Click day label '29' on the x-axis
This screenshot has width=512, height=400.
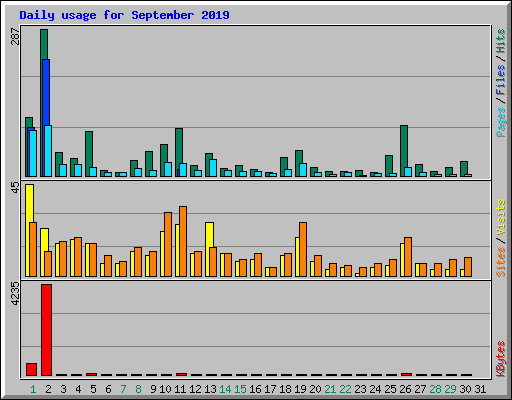450,389
